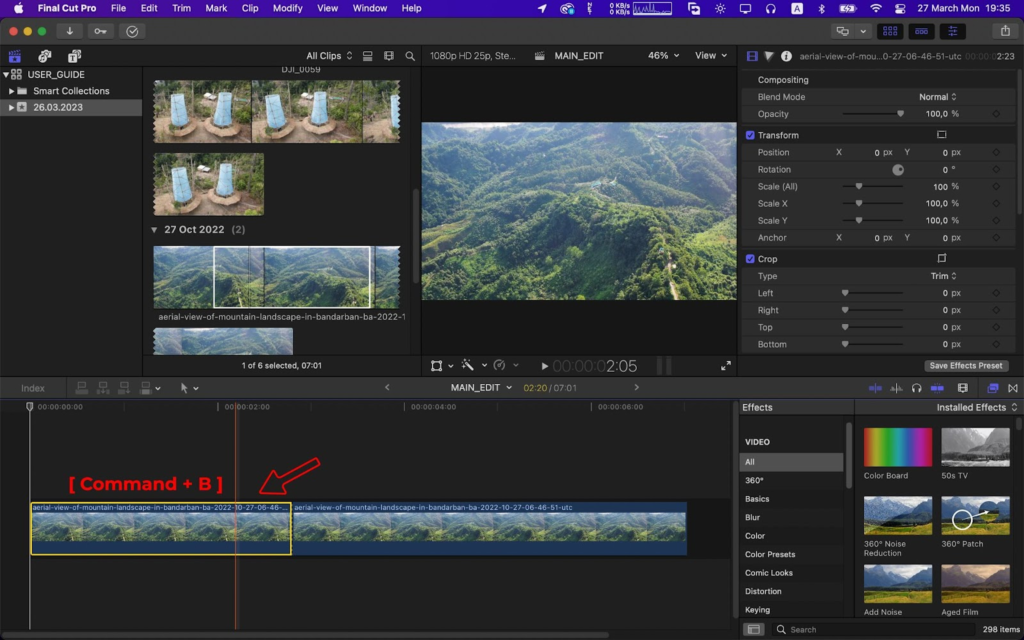1024x640 pixels.
Task: Toggle solo headphones icon in timeline
Action: tap(916, 388)
